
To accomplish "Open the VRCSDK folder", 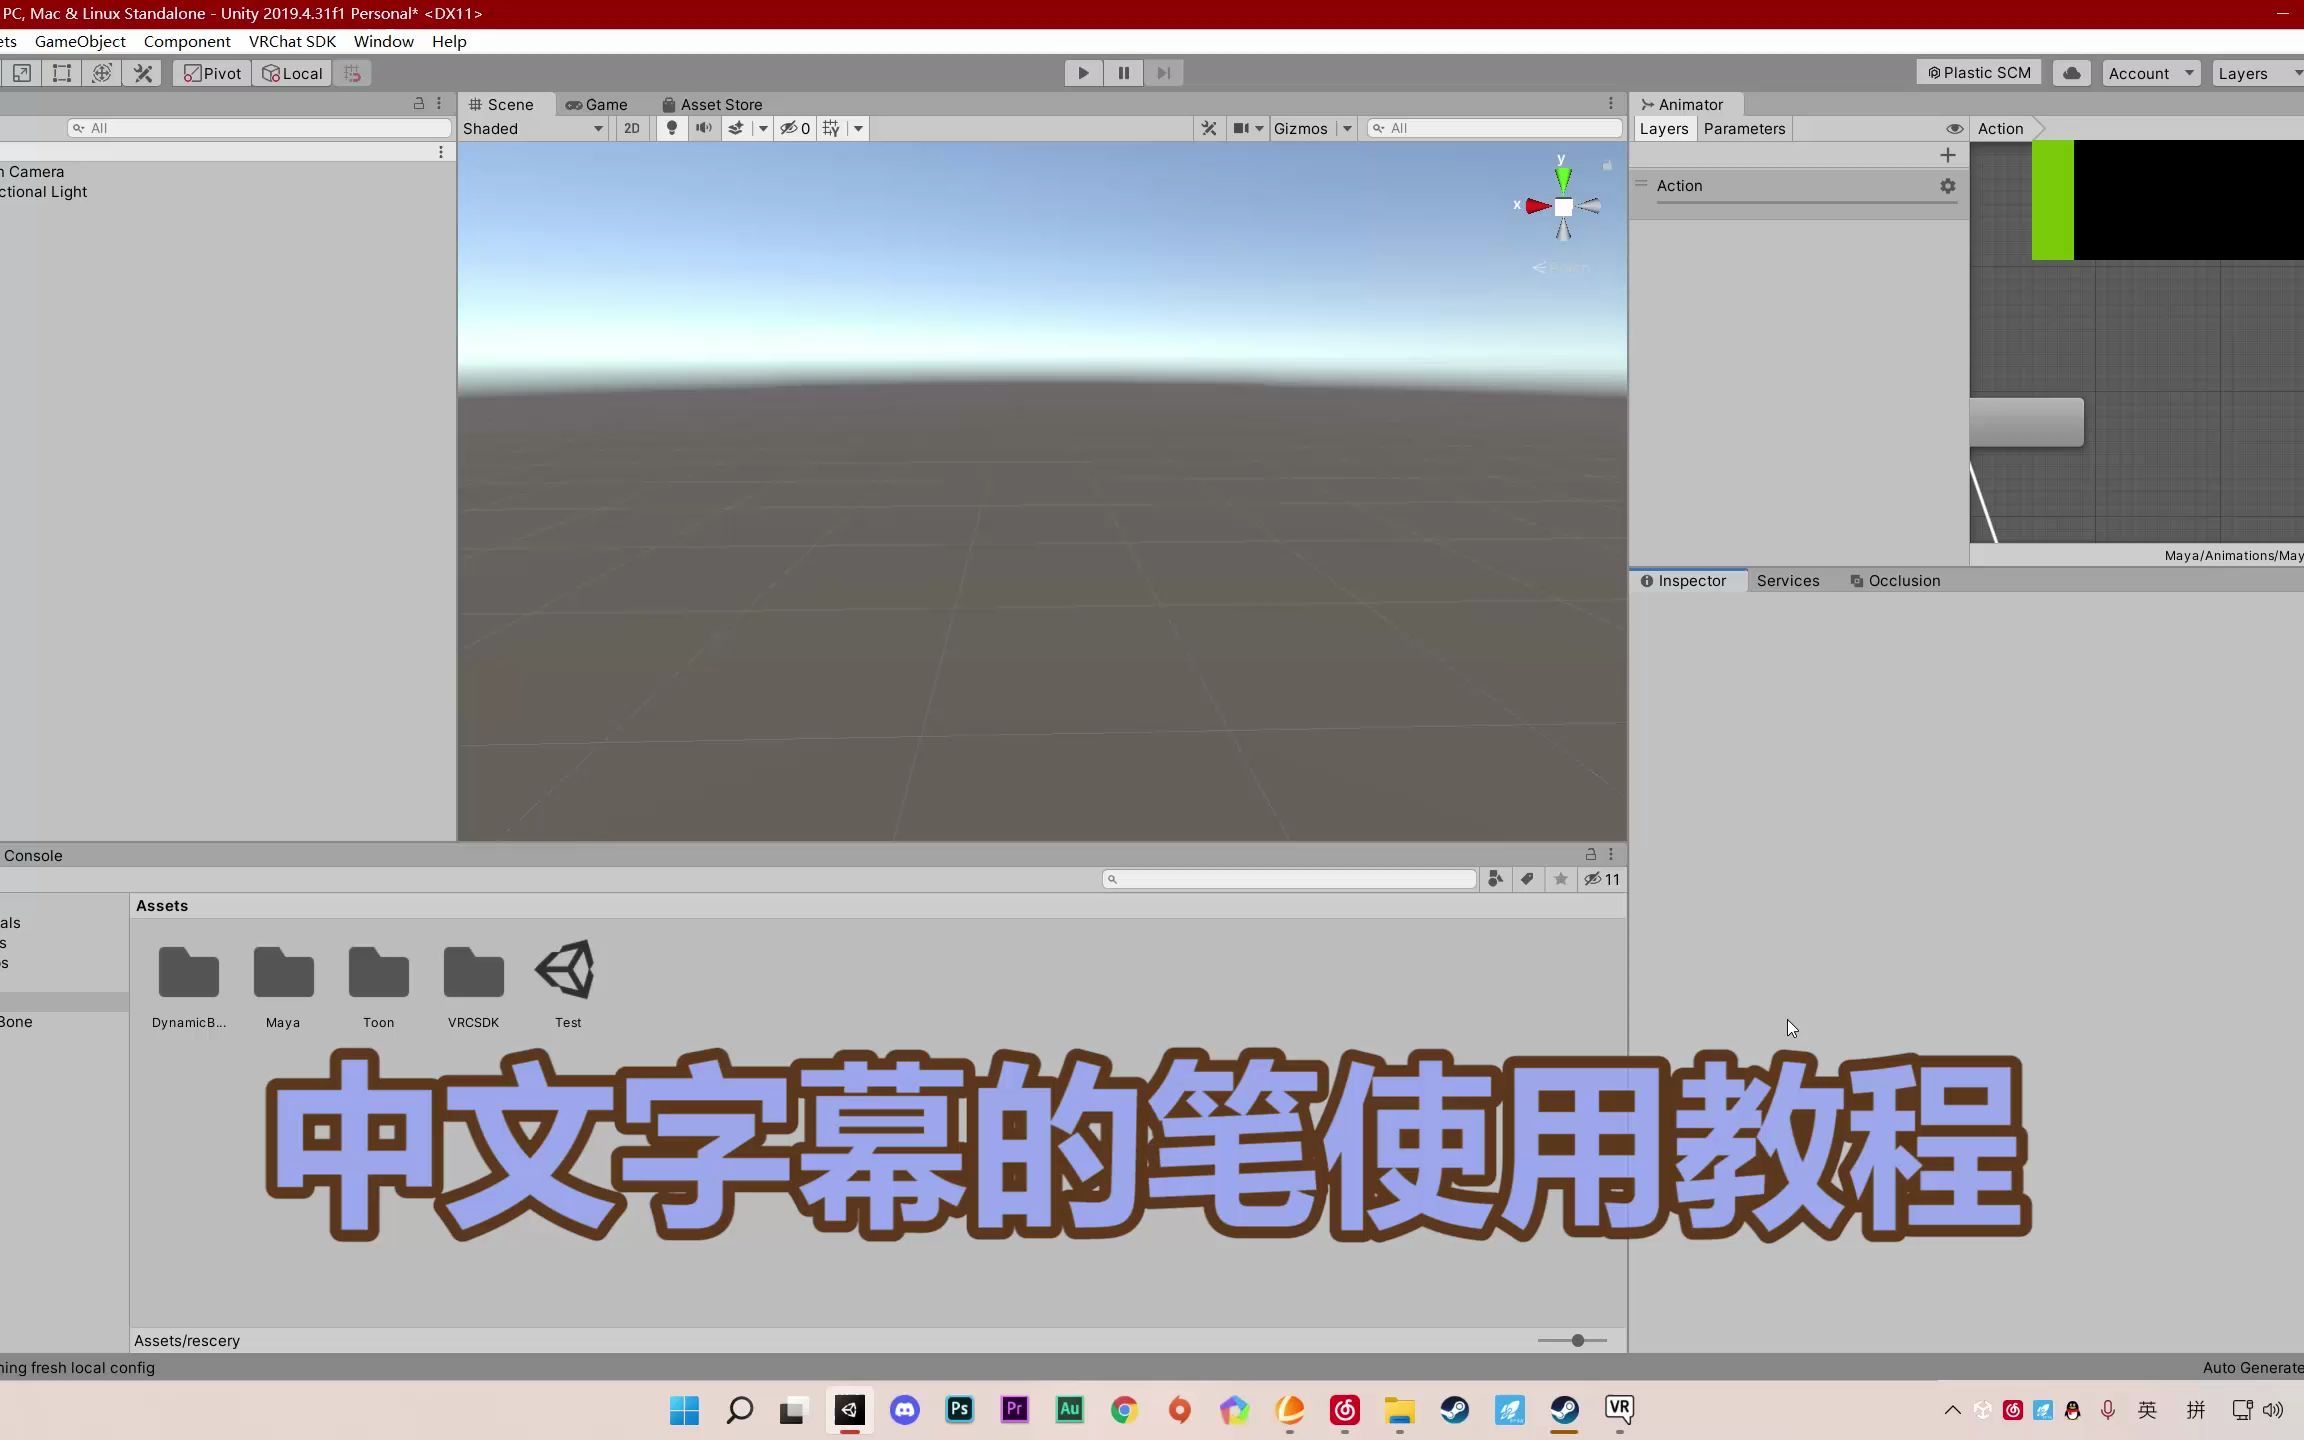I will coord(473,973).
